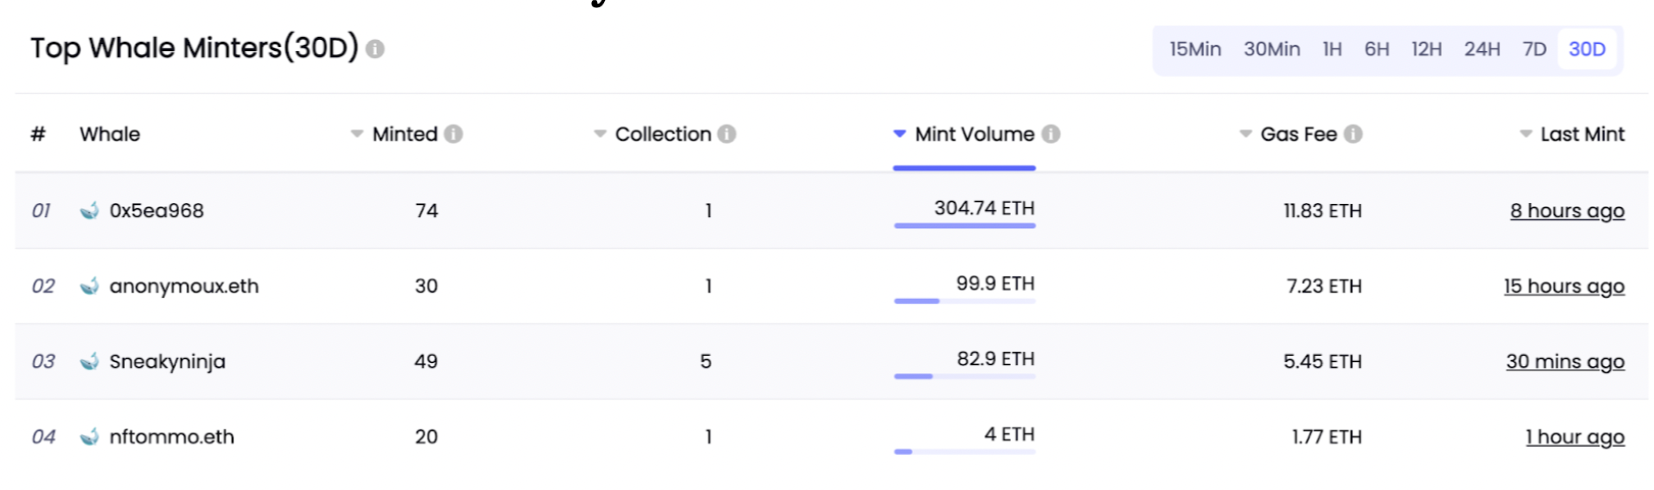Sort table by Last Mint arrow
Image resolution: width=1654 pixels, height=490 pixels.
click(1526, 134)
